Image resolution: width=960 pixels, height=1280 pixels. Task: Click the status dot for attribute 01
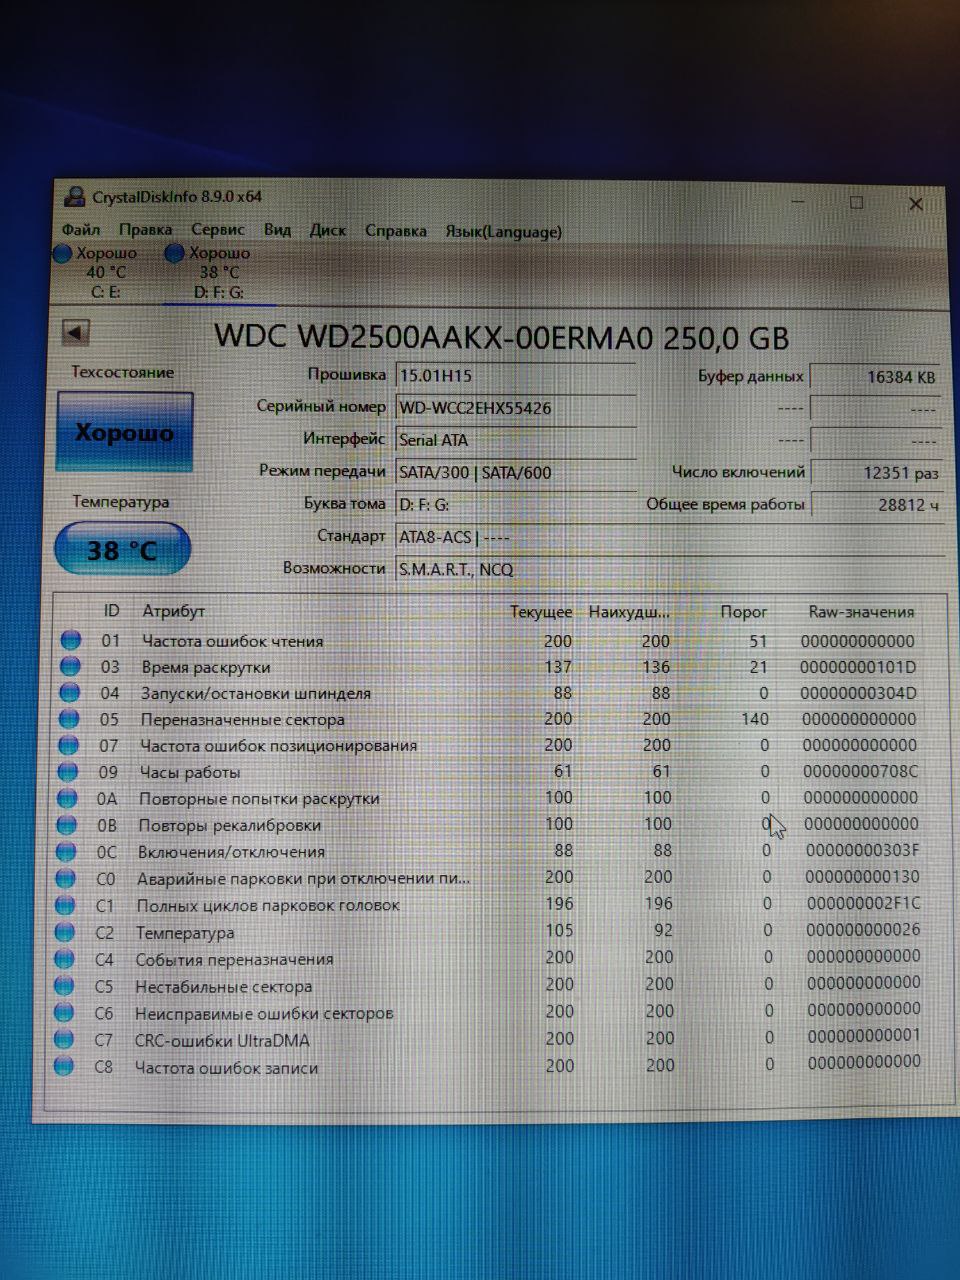point(71,640)
